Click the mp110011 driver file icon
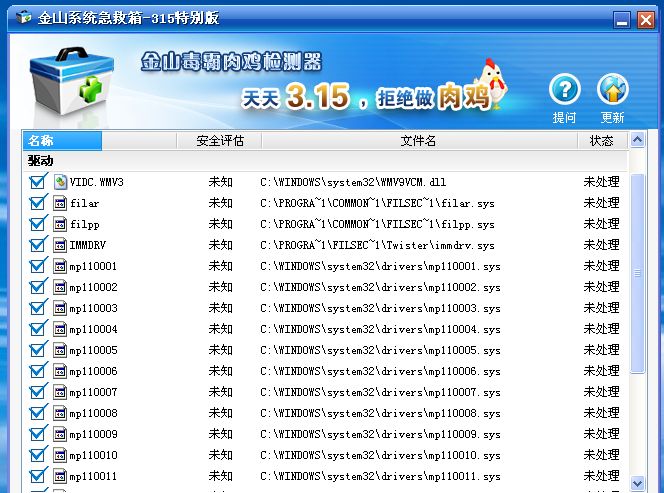This screenshot has height=493, width=664. [x=60, y=476]
